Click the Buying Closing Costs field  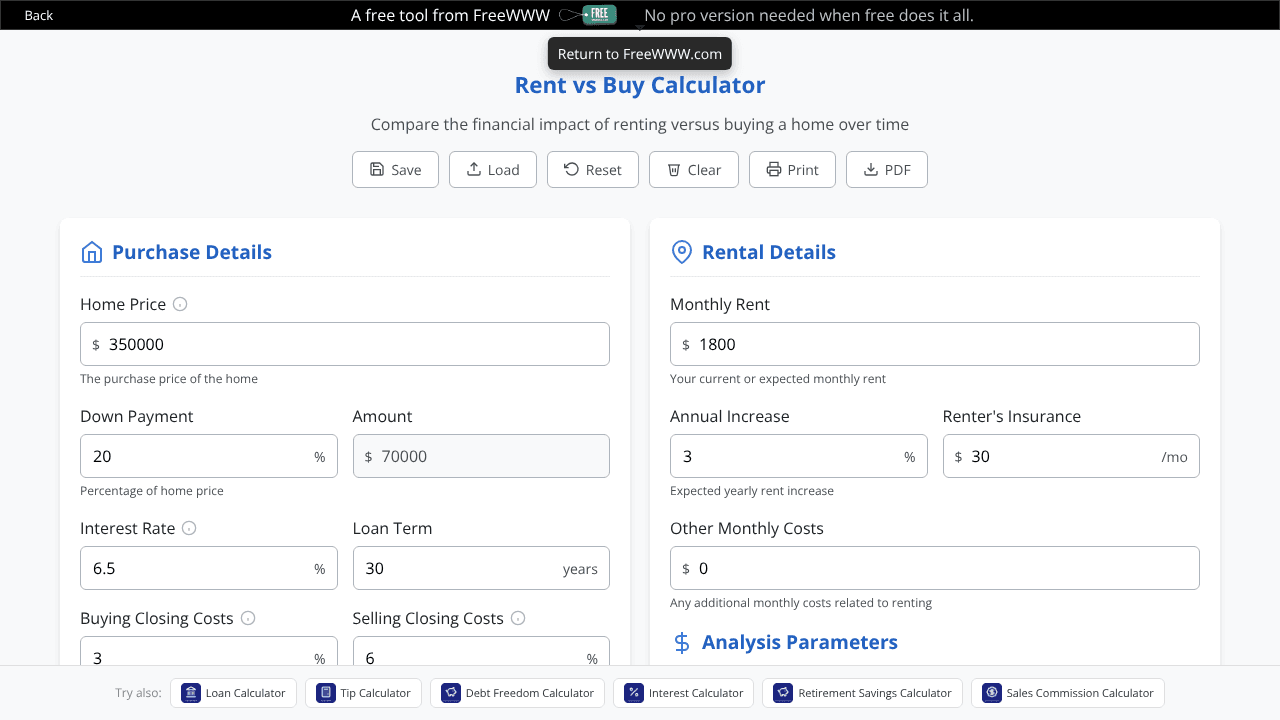[209, 651]
